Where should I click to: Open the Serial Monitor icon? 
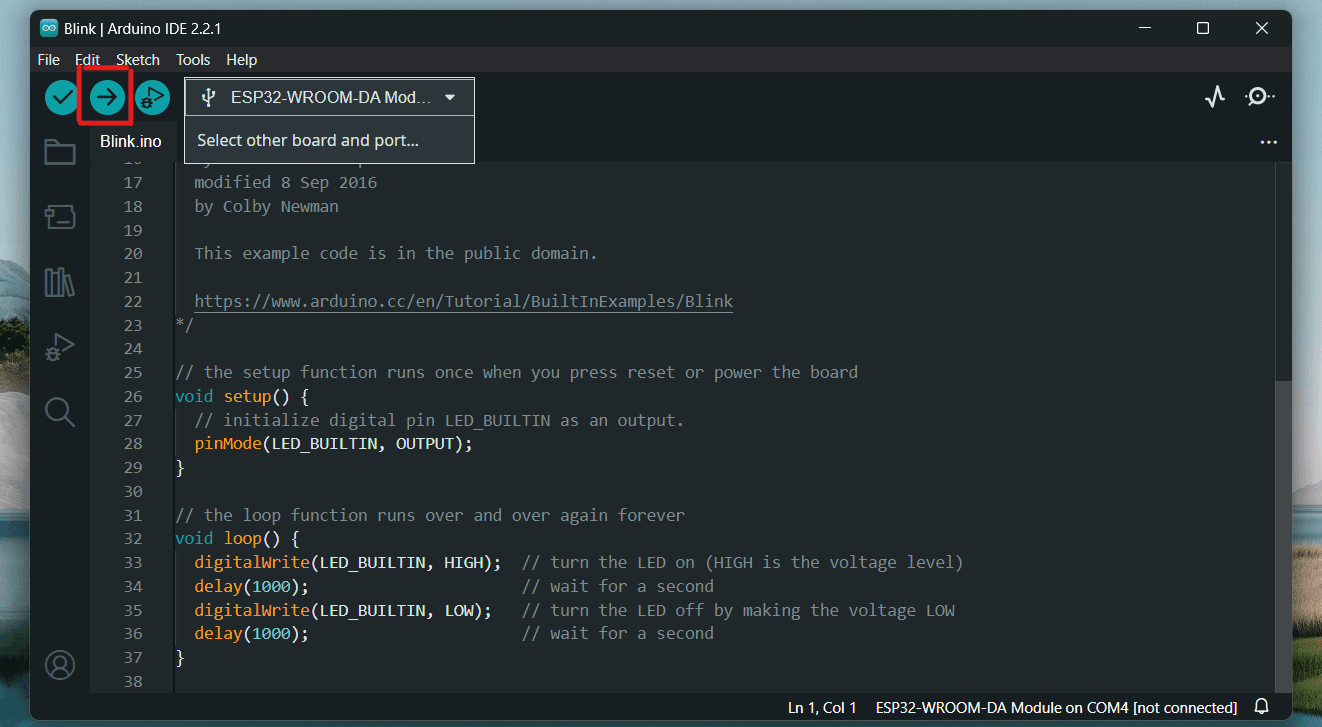coord(1259,97)
